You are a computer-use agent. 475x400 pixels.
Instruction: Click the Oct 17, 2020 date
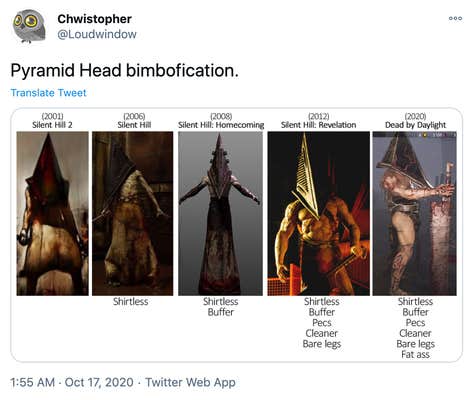(x=99, y=382)
